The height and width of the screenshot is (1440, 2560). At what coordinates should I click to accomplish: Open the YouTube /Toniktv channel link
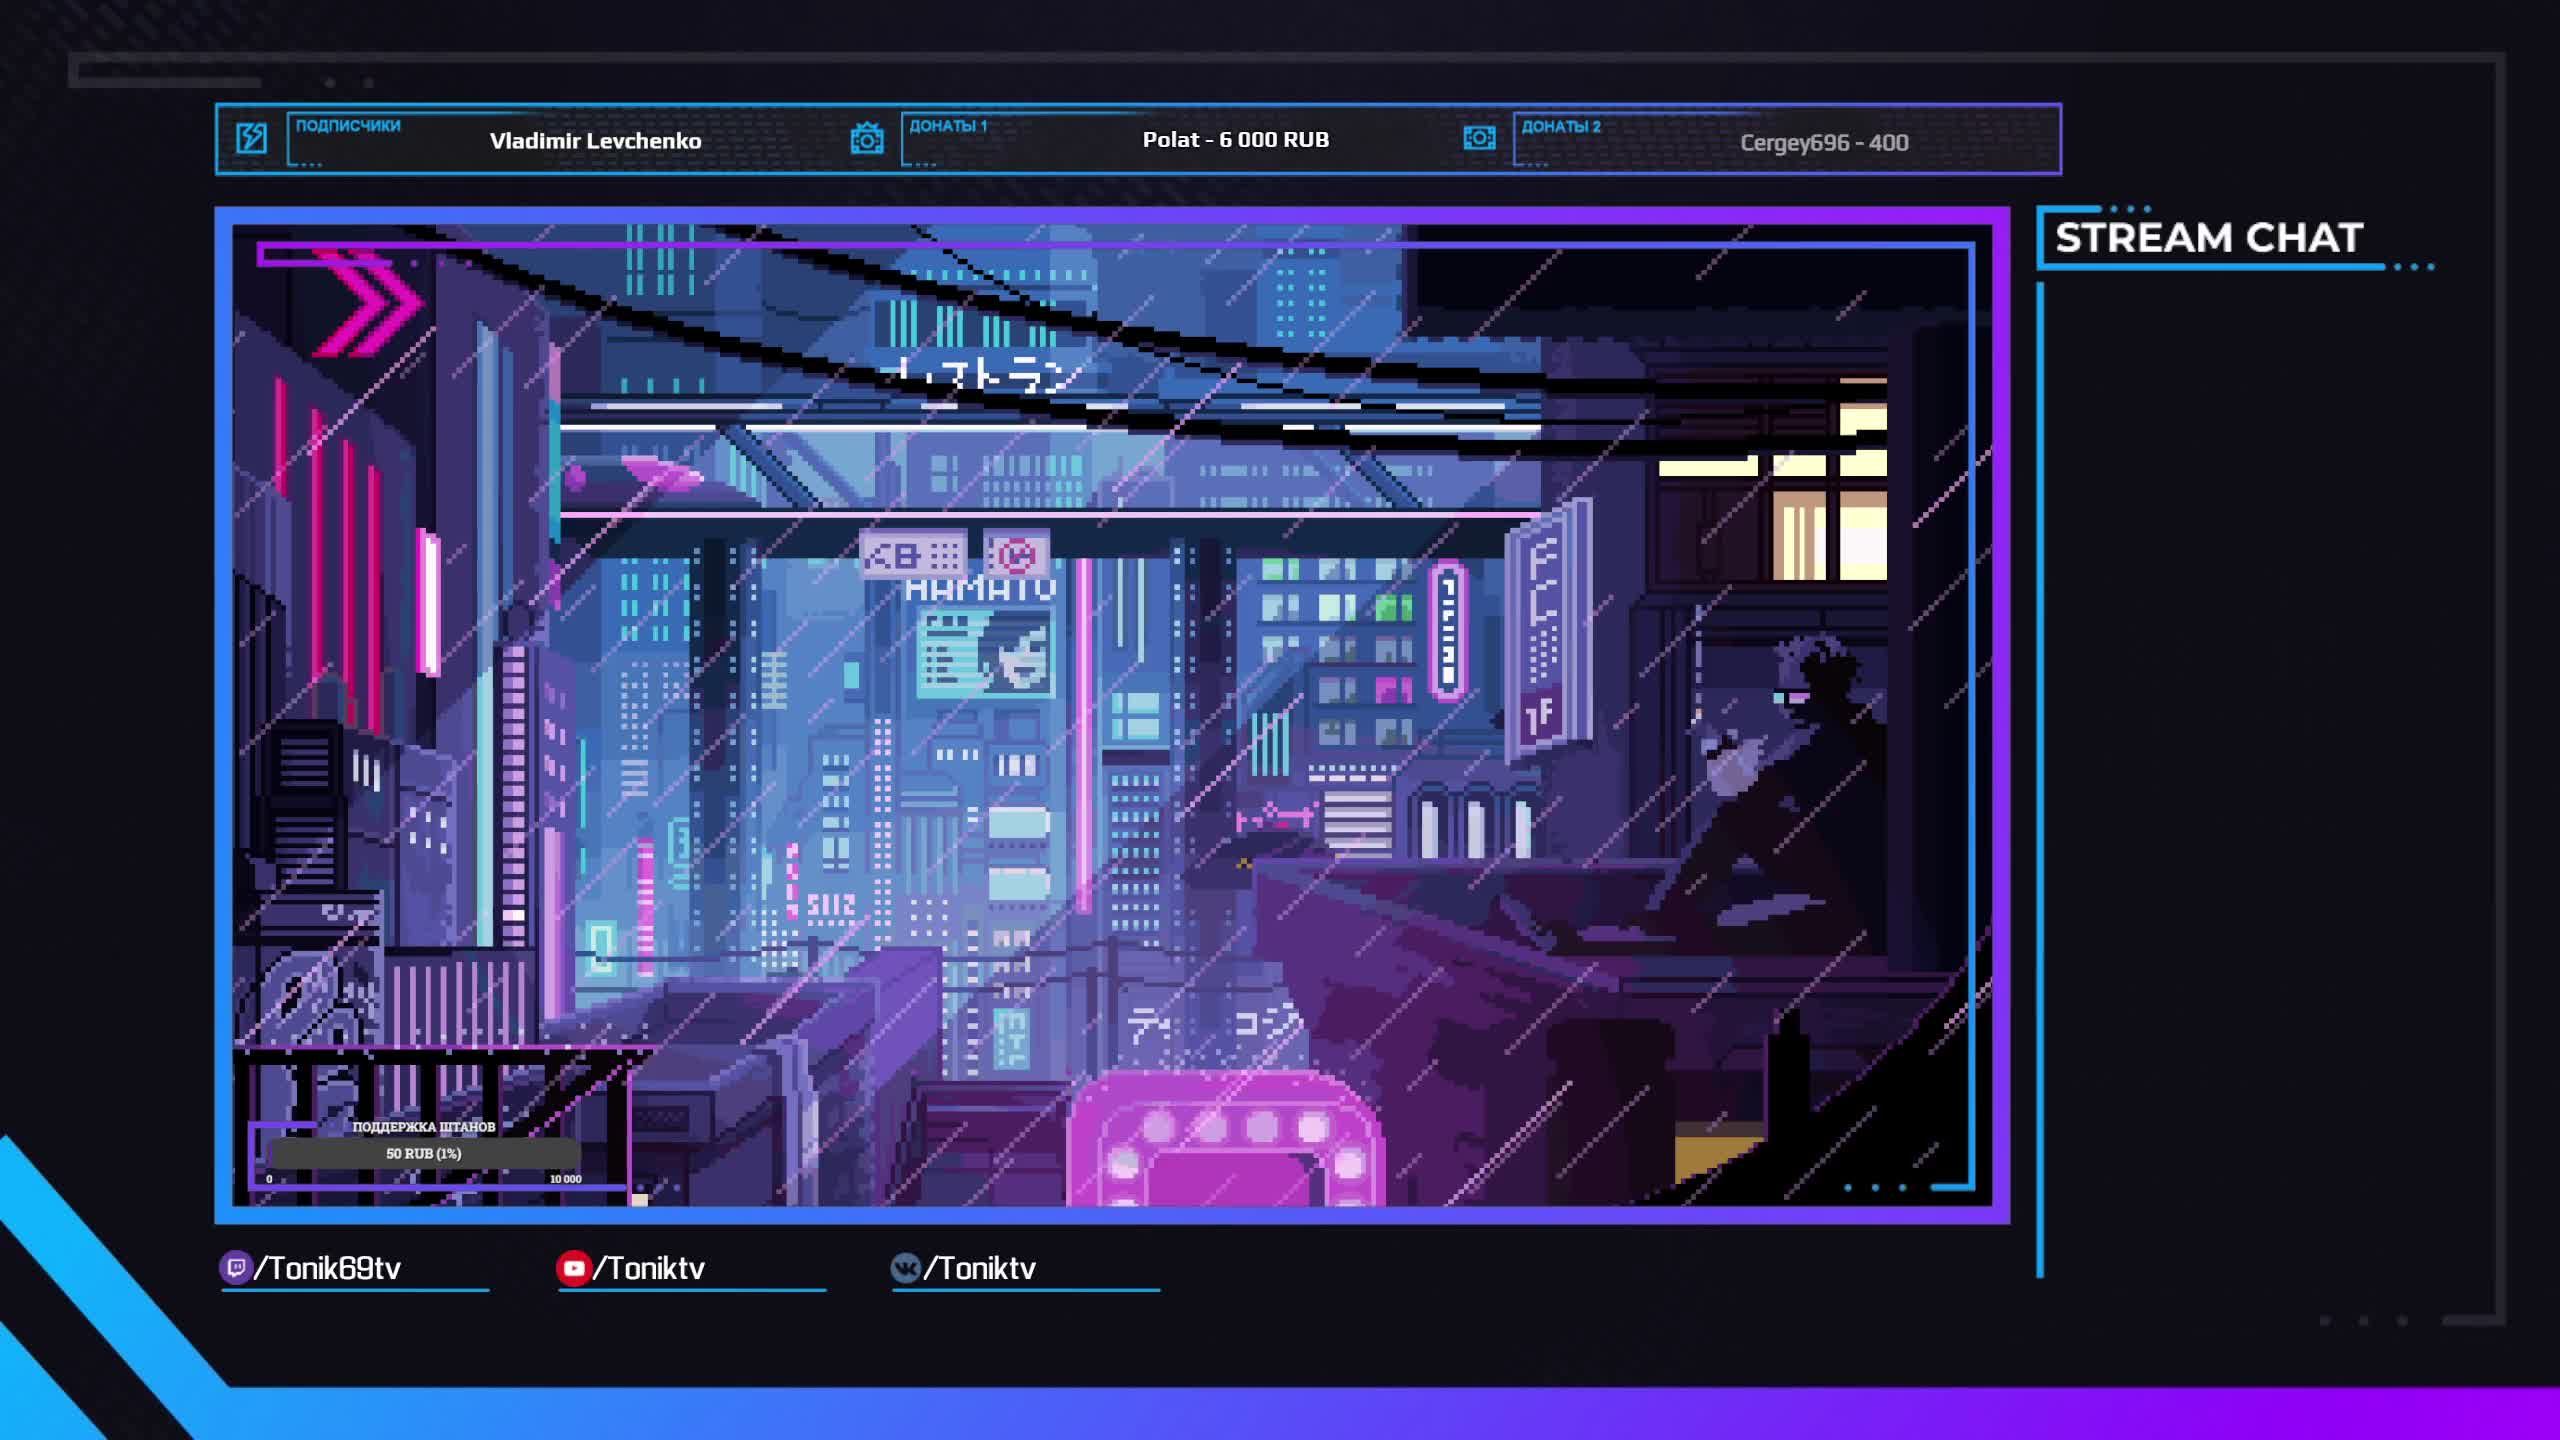(650, 1268)
